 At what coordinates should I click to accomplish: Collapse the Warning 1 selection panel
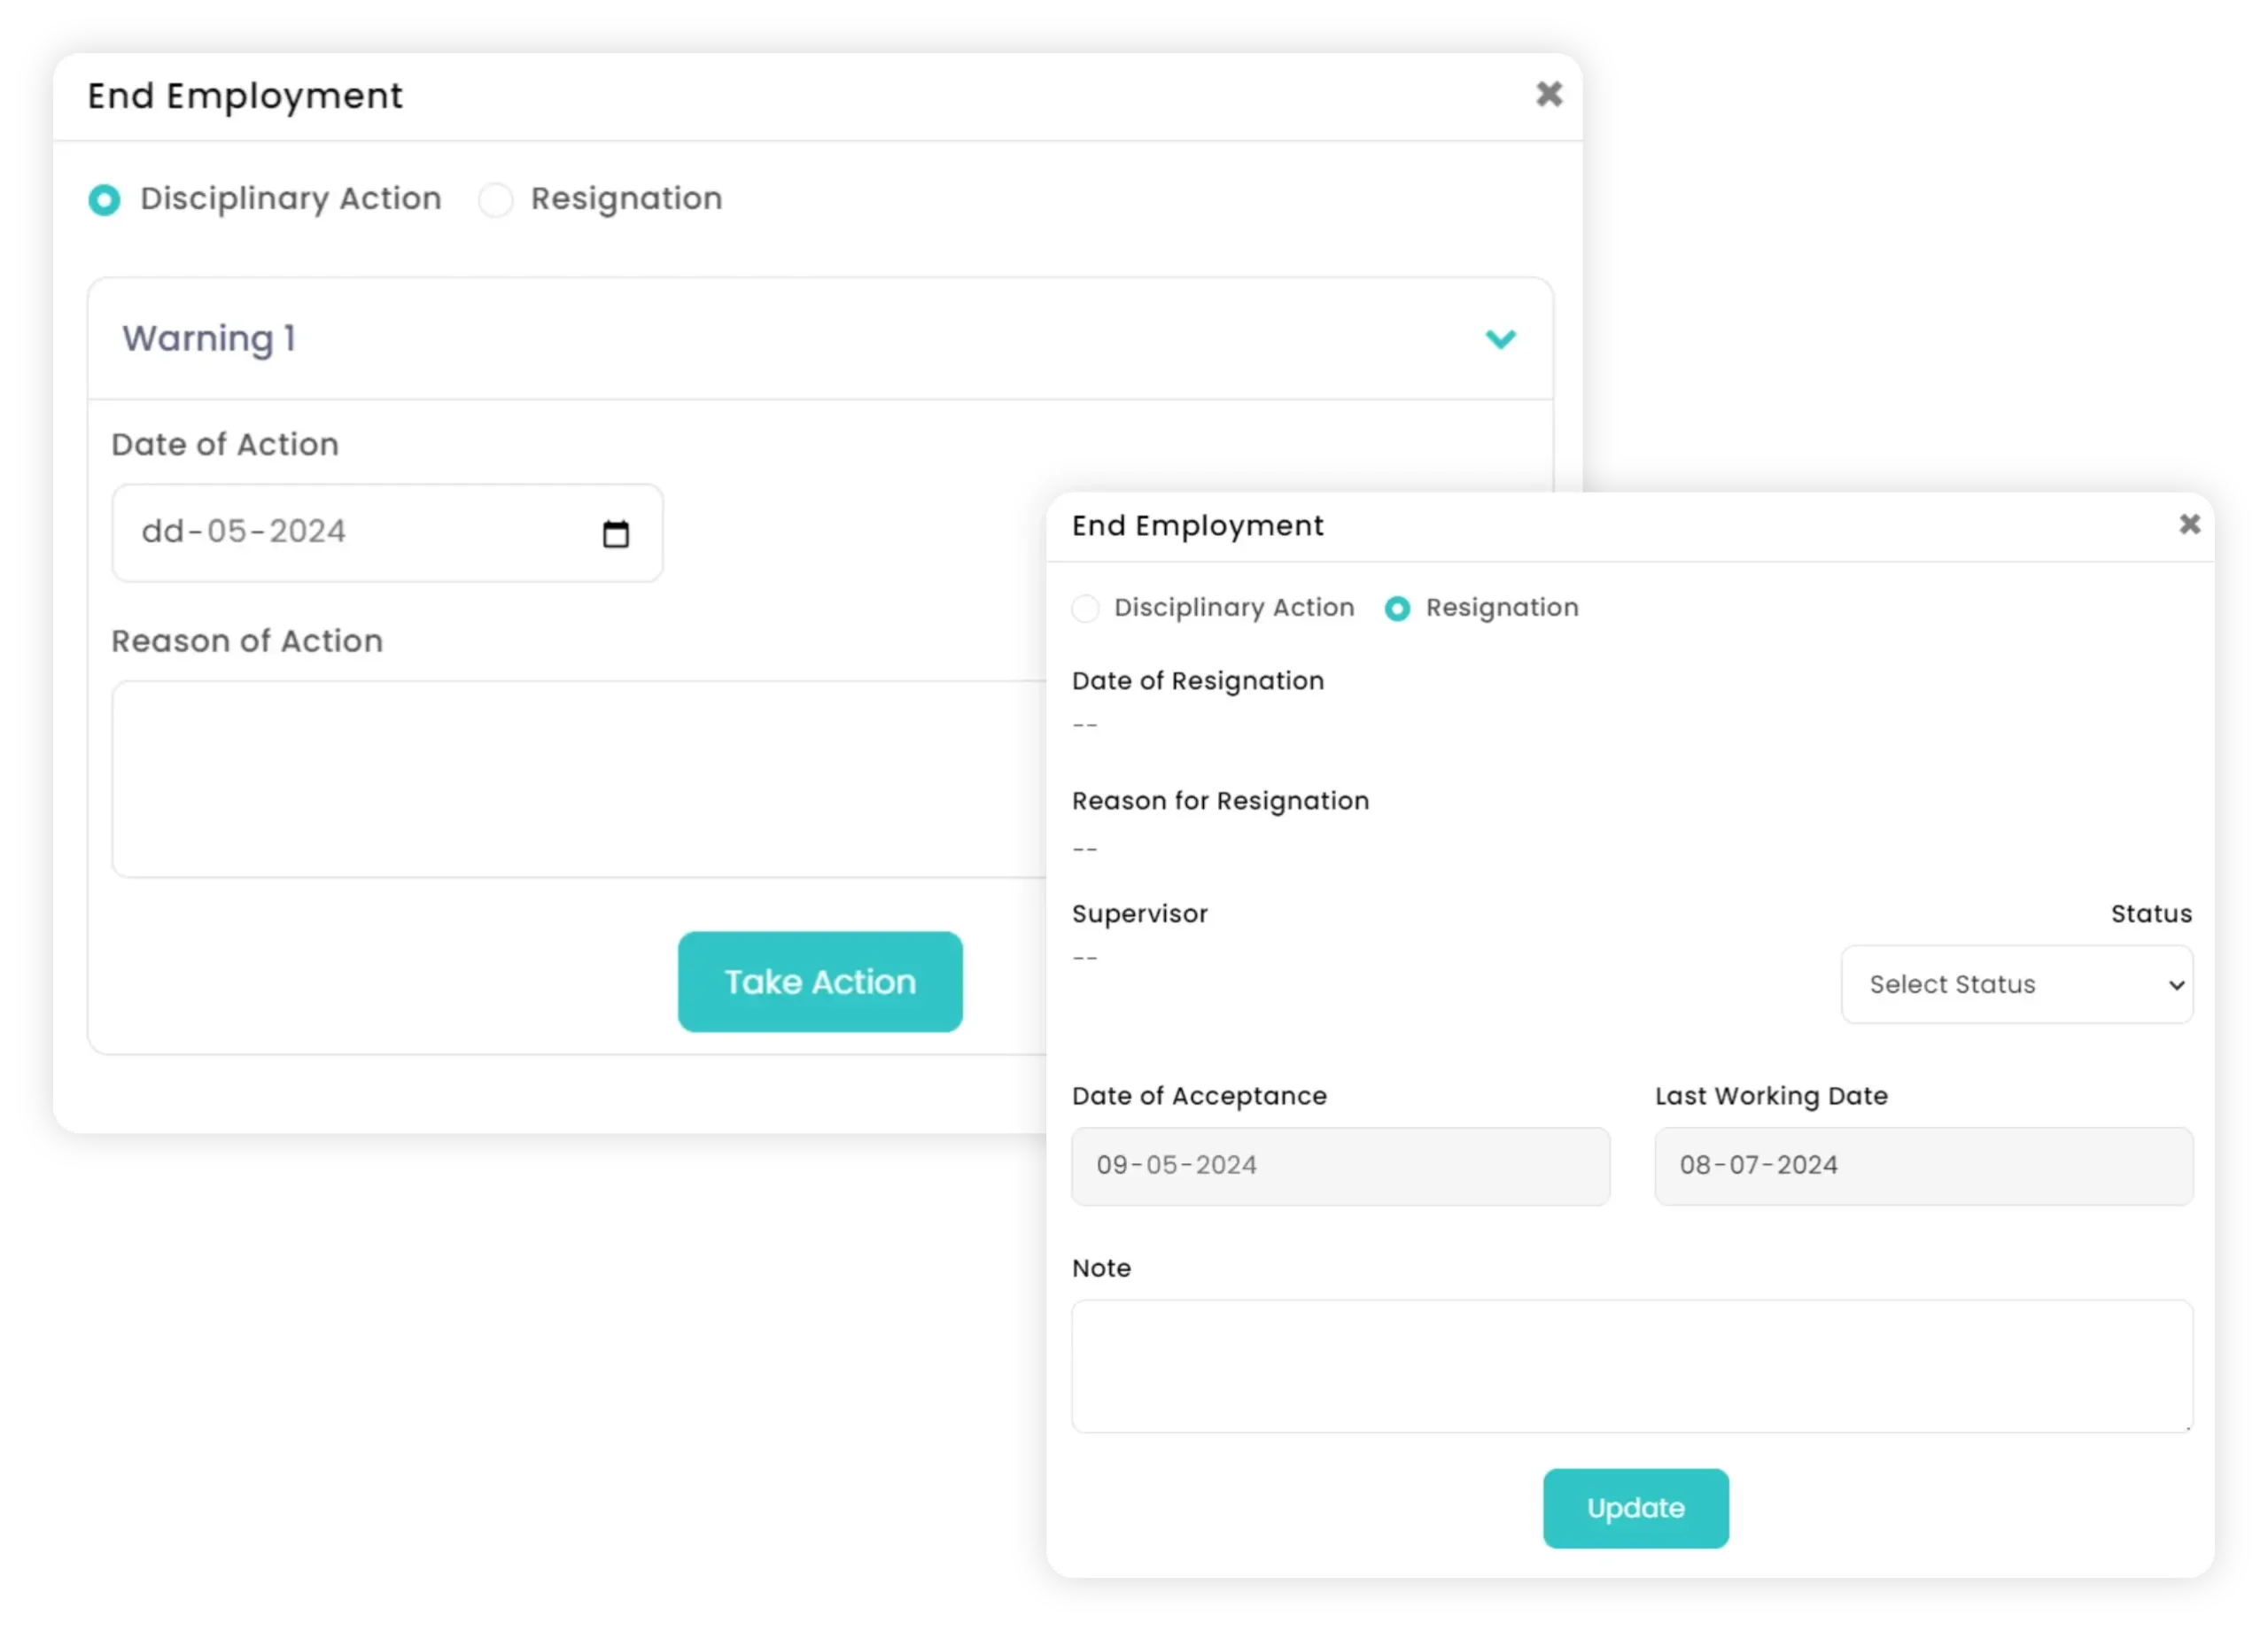[x=1500, y=339]
